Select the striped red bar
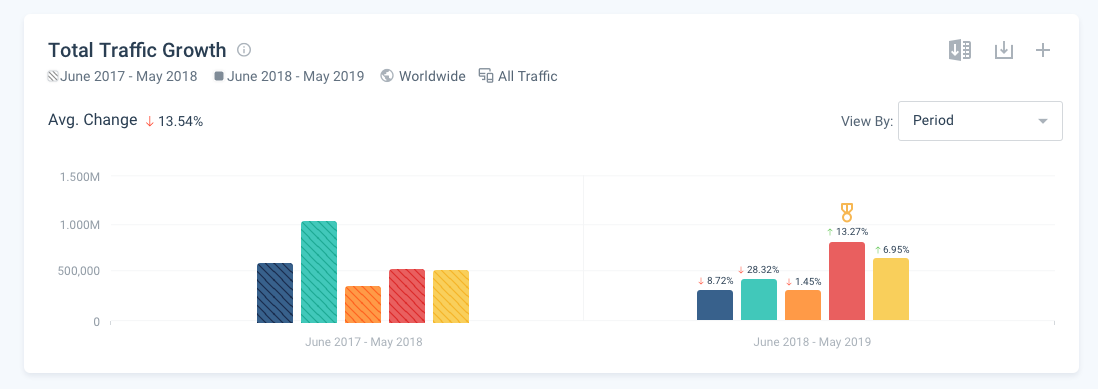Viewport: 1098px width, 389px height. (407, 296)
